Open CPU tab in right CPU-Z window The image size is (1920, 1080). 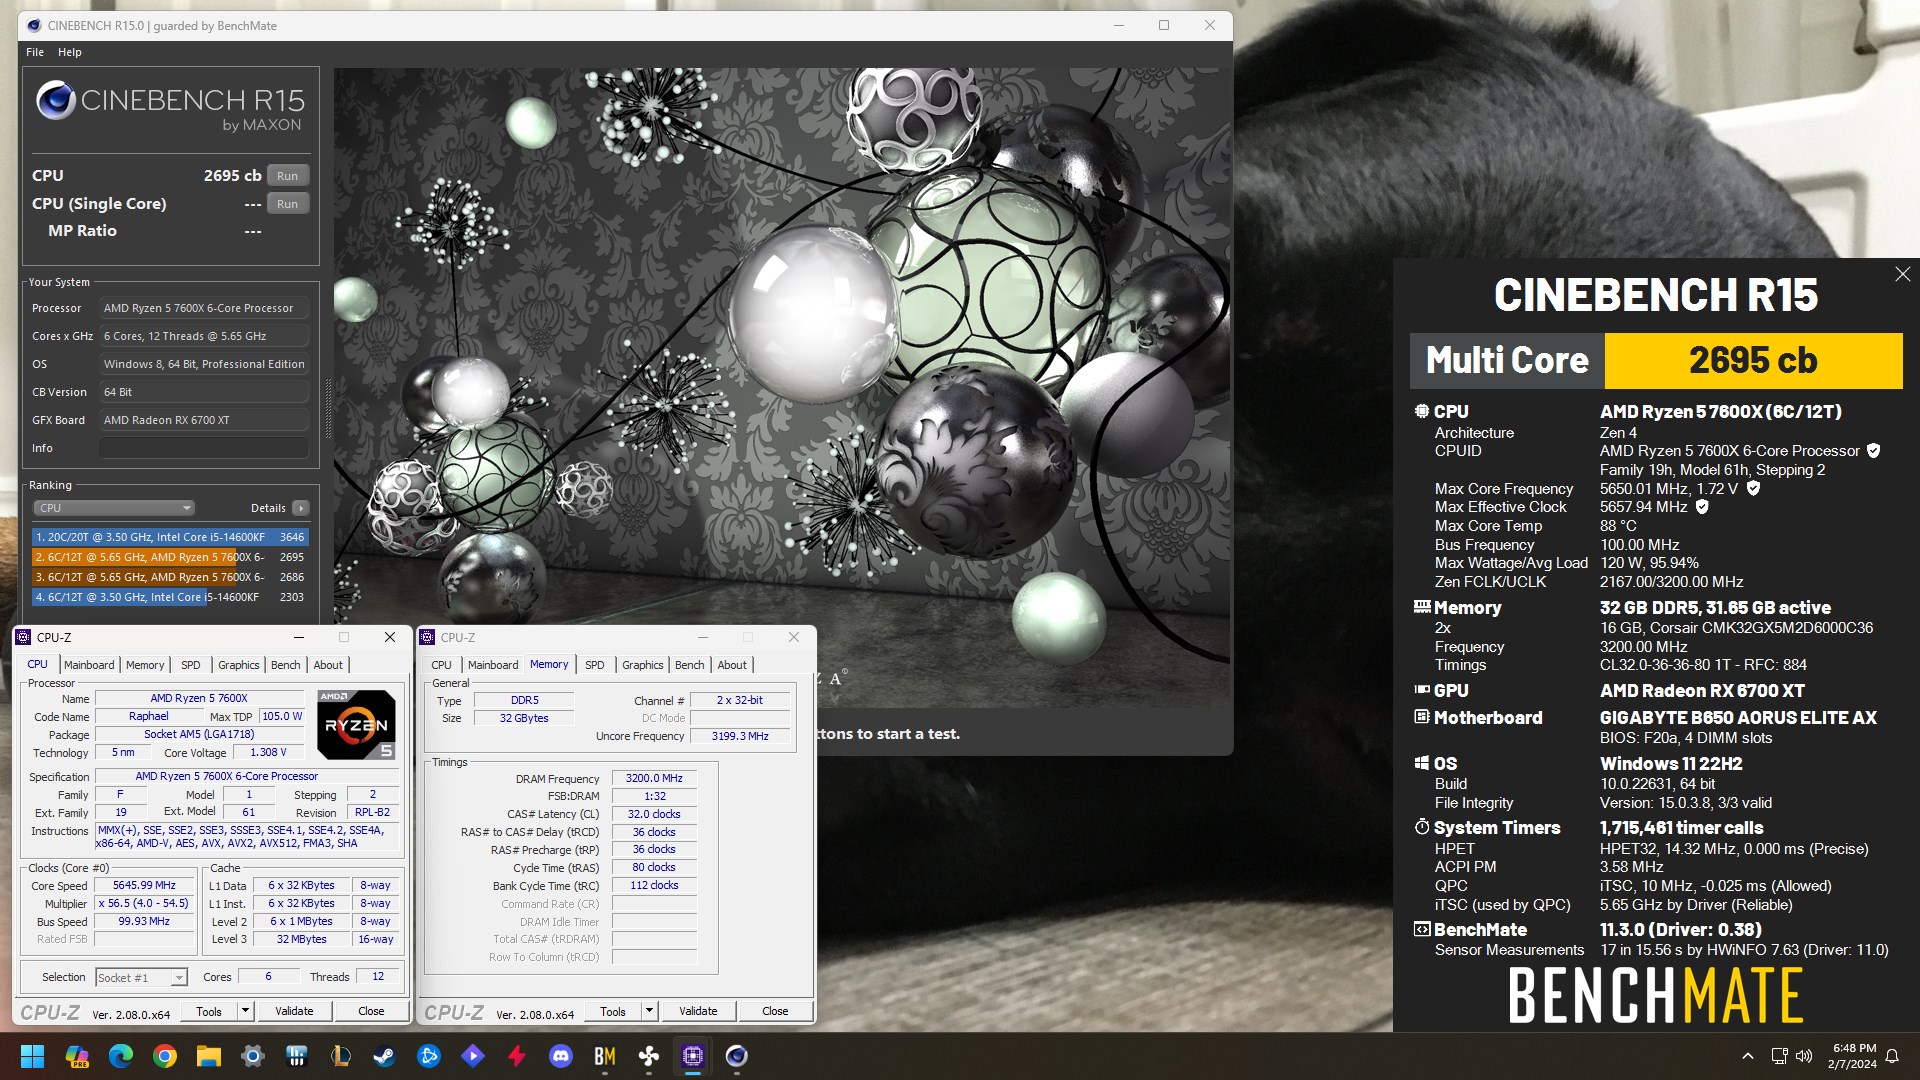(442, 665)
